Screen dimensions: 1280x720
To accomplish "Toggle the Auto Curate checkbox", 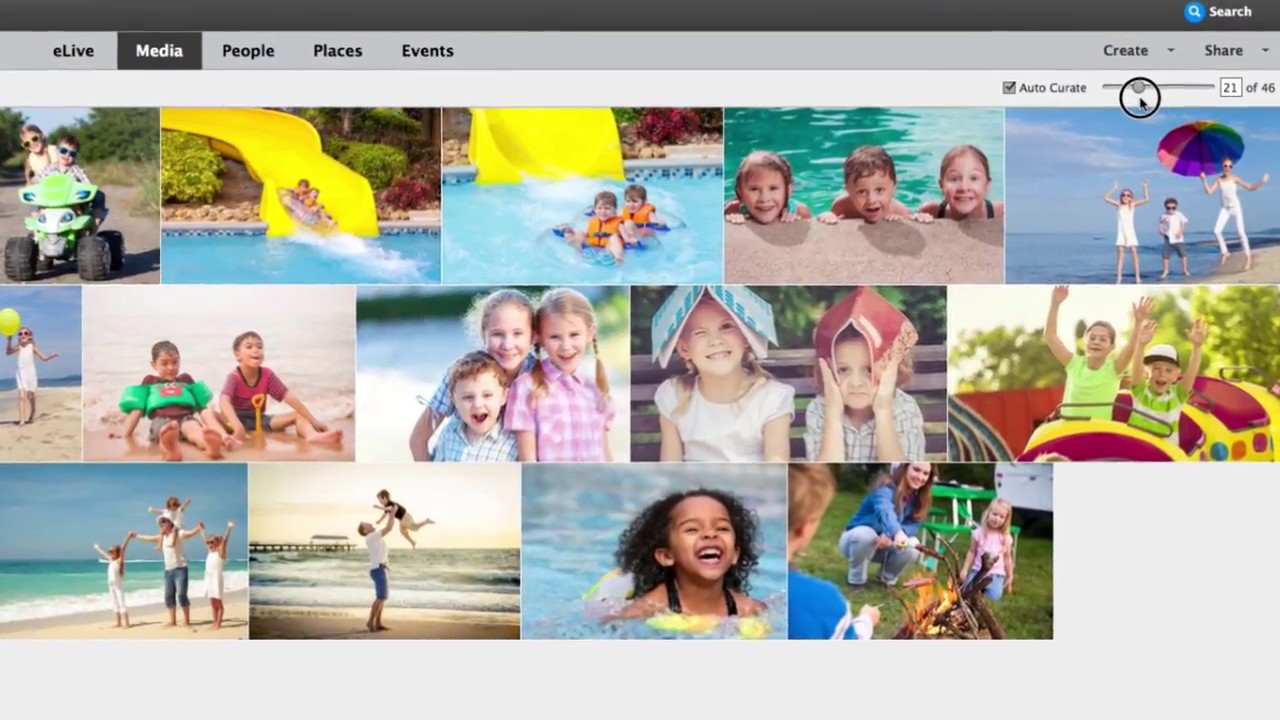I will pos(1009,88).
